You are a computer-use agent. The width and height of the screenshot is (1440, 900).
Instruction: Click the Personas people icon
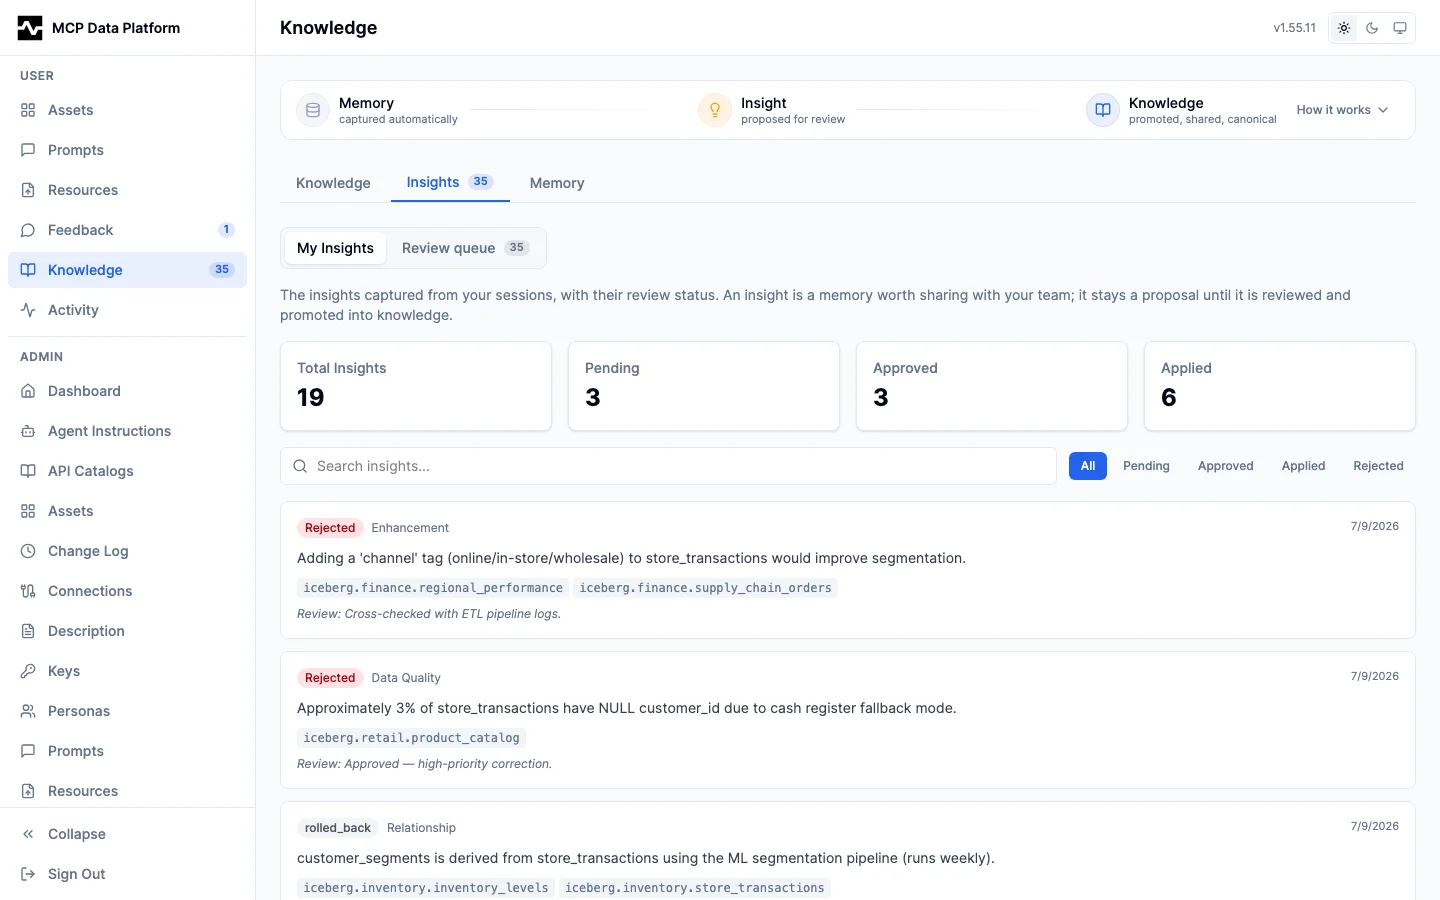coord(28,711)
